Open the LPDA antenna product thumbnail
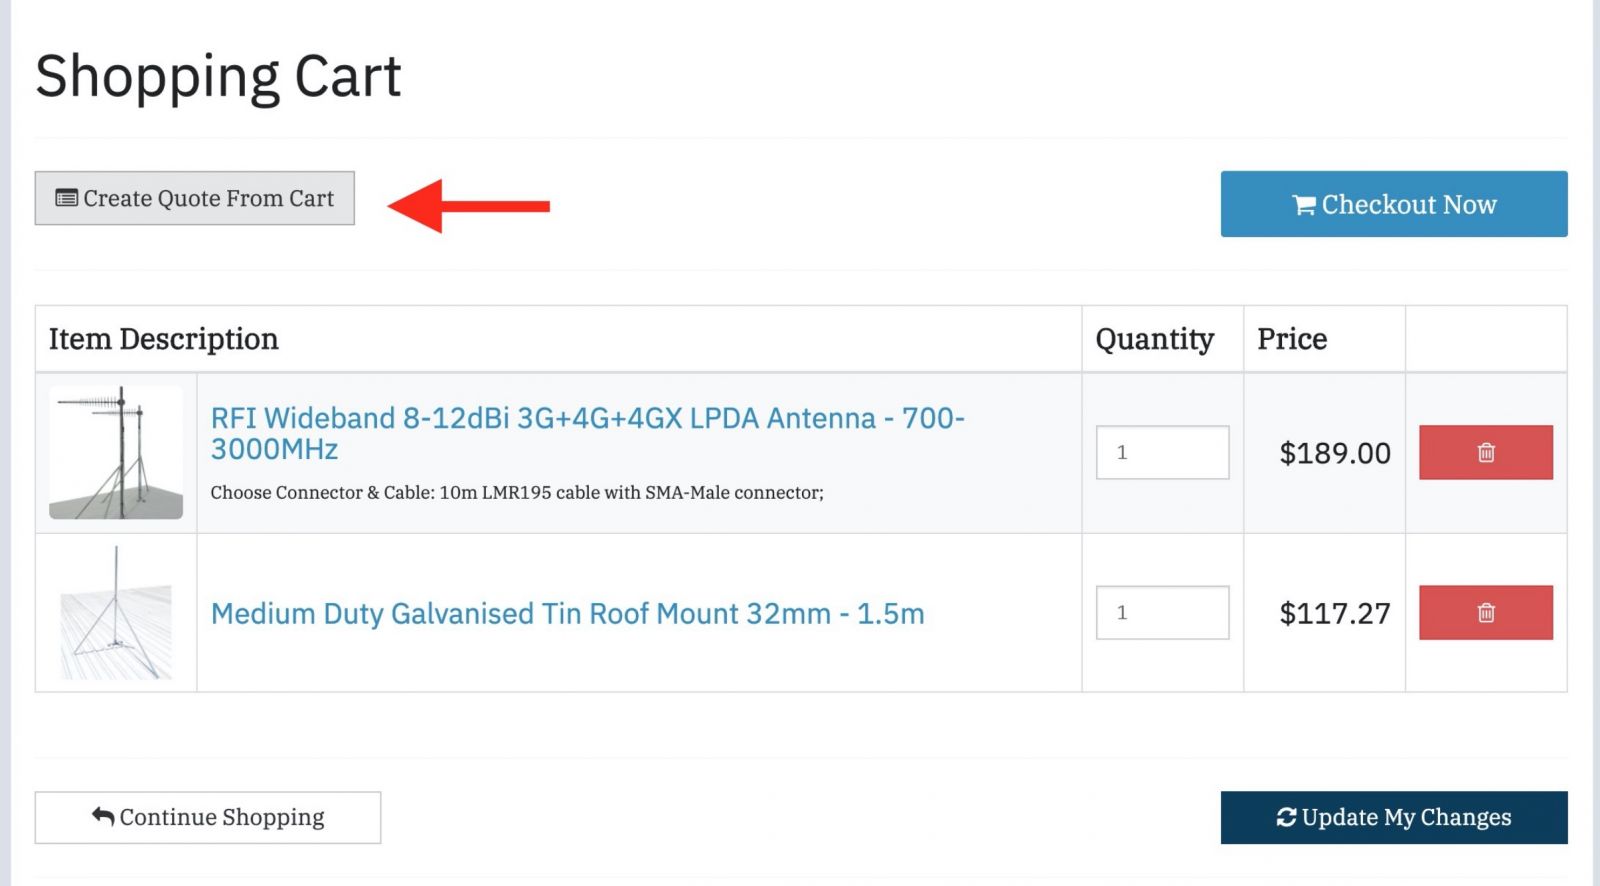This screenshot has width=1600, height=886. (116, 452)
